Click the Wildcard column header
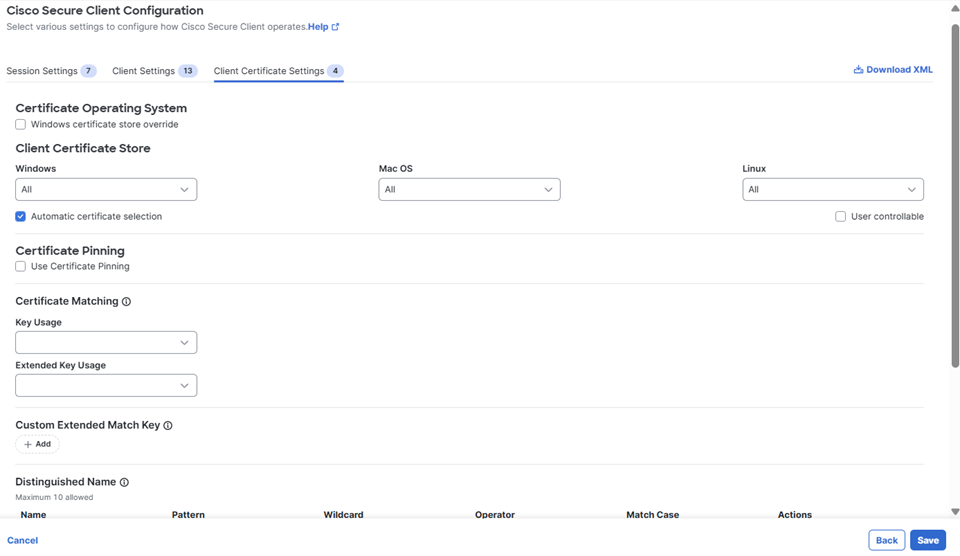960x556 pixels. point(343,514)
